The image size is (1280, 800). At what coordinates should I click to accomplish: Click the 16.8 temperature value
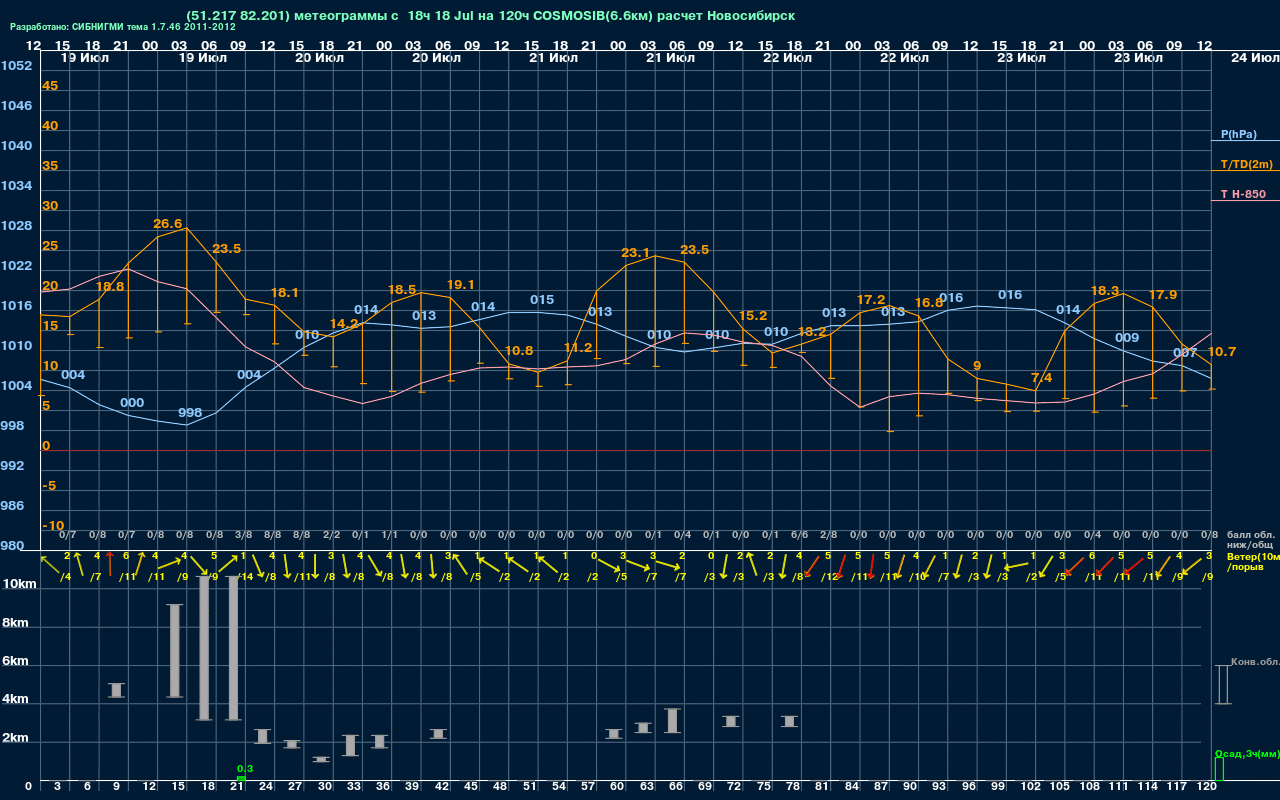tap(929, 303)
